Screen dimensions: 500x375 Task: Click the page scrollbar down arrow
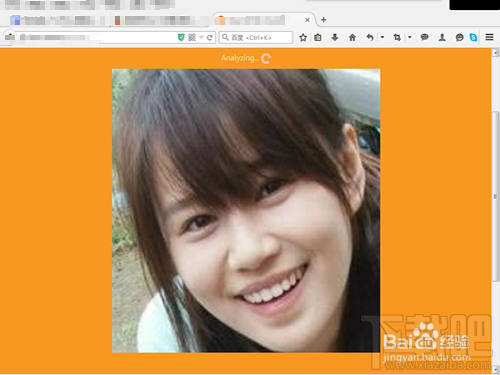point(495,369)
